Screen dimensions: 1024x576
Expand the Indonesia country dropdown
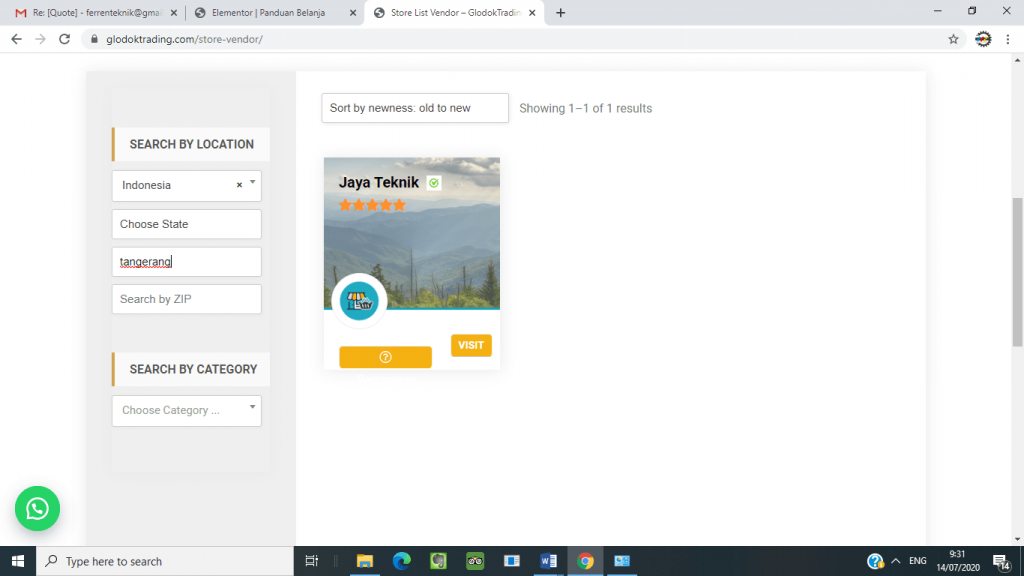(253, 184)
